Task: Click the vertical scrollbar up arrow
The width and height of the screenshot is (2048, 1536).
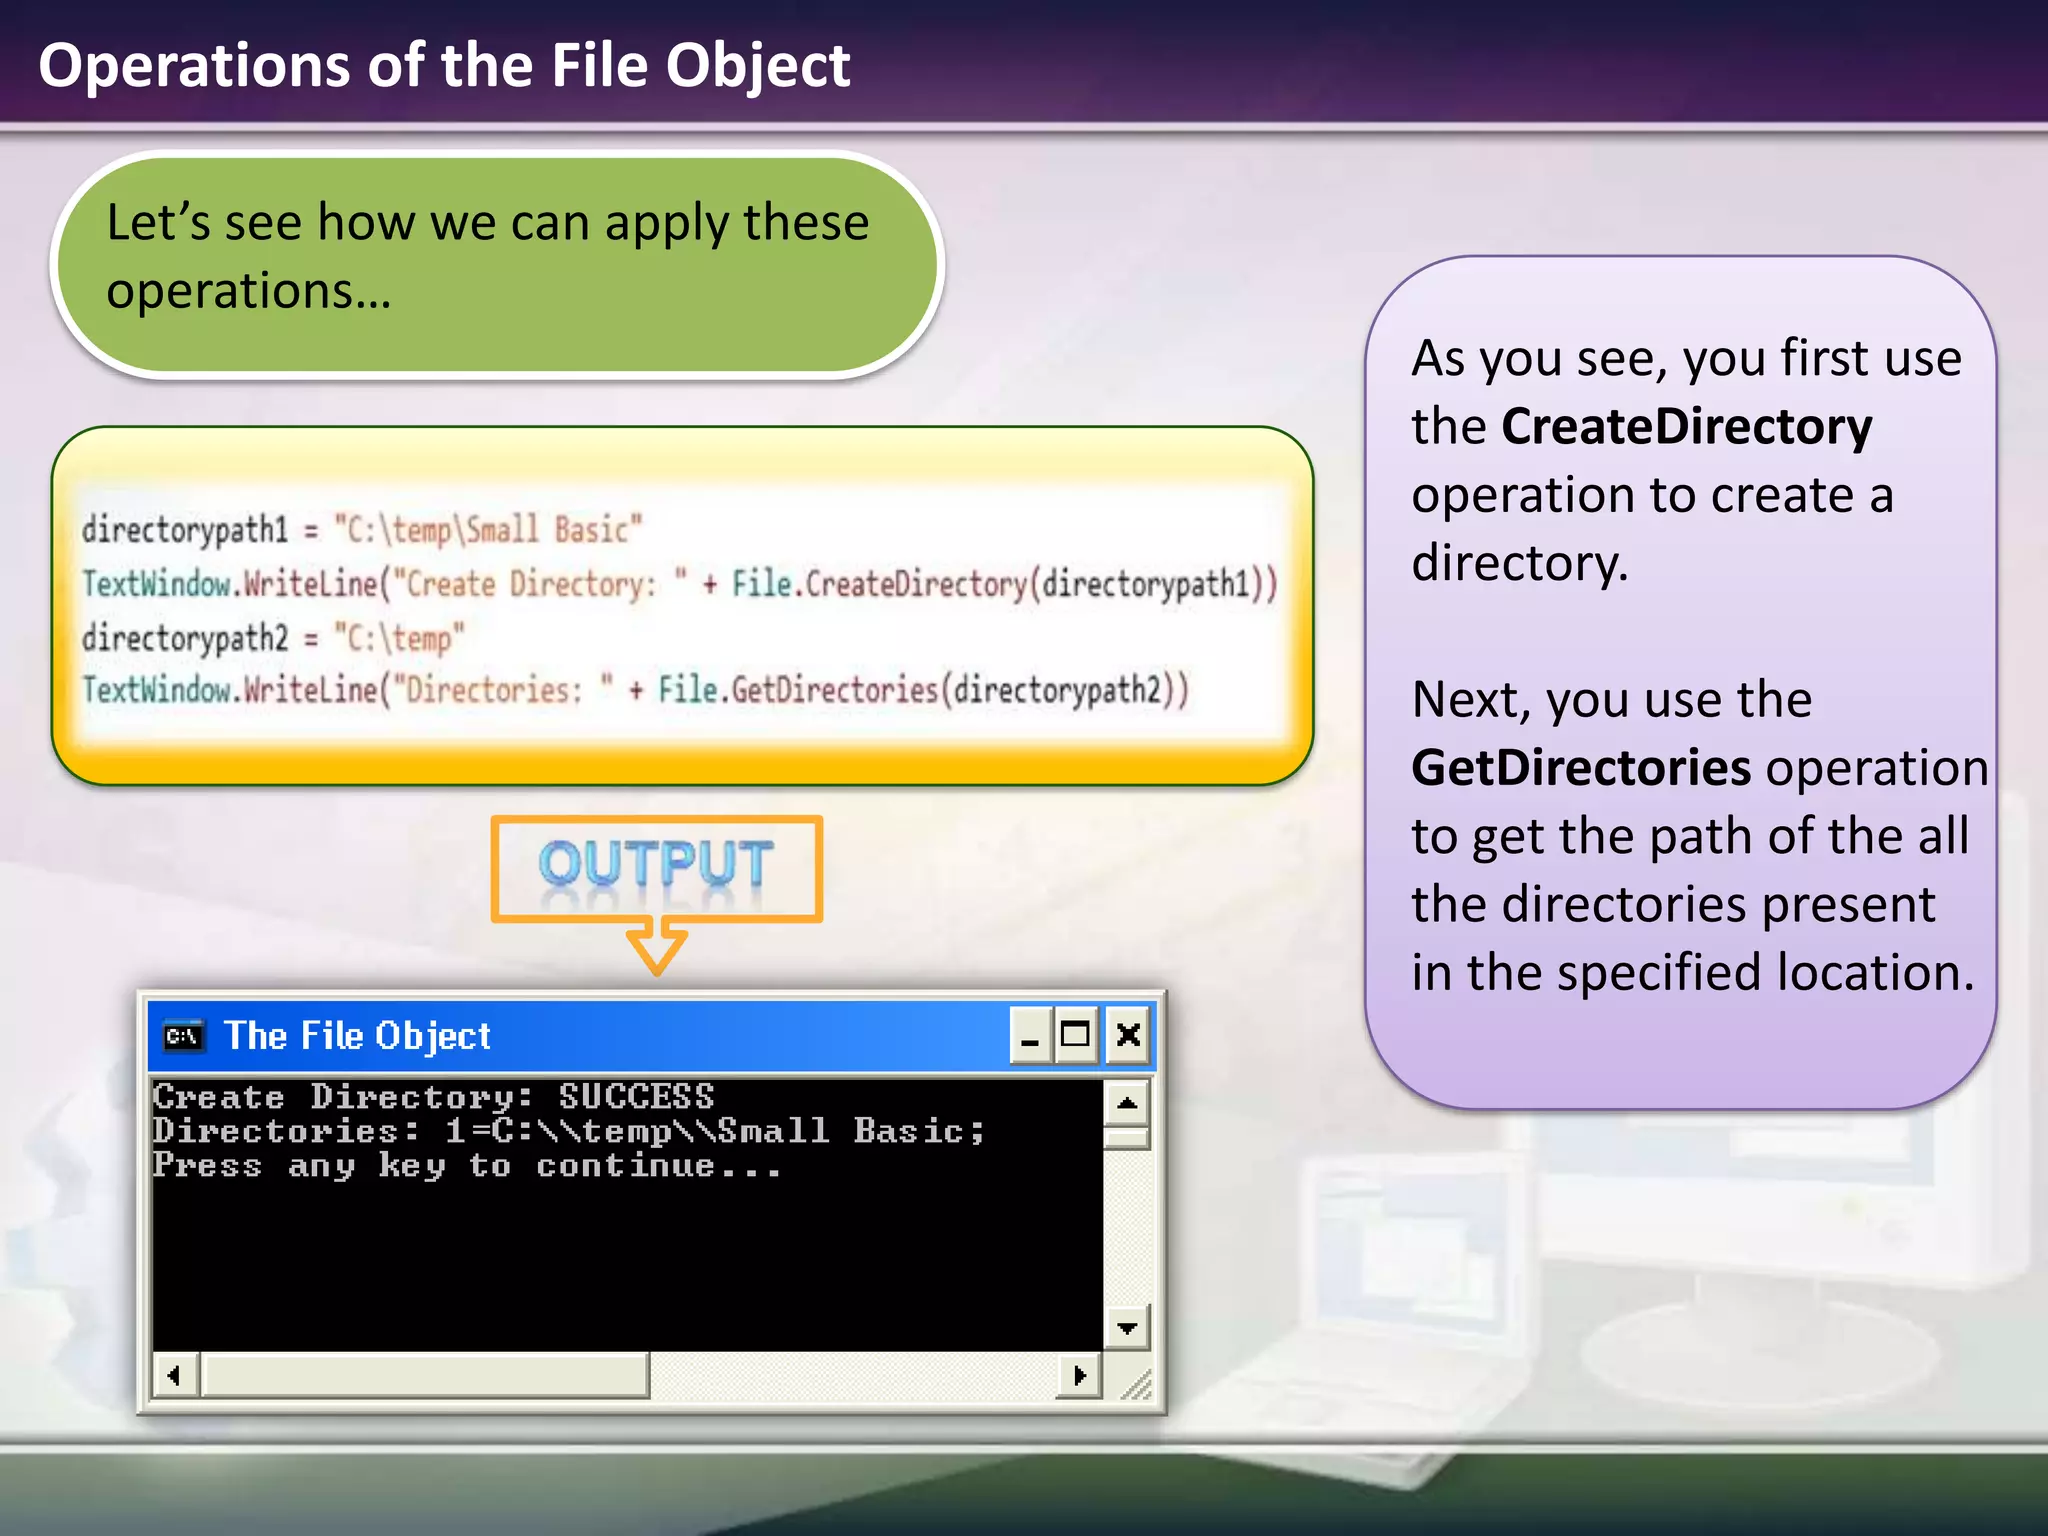Action: point(1127,1104)
